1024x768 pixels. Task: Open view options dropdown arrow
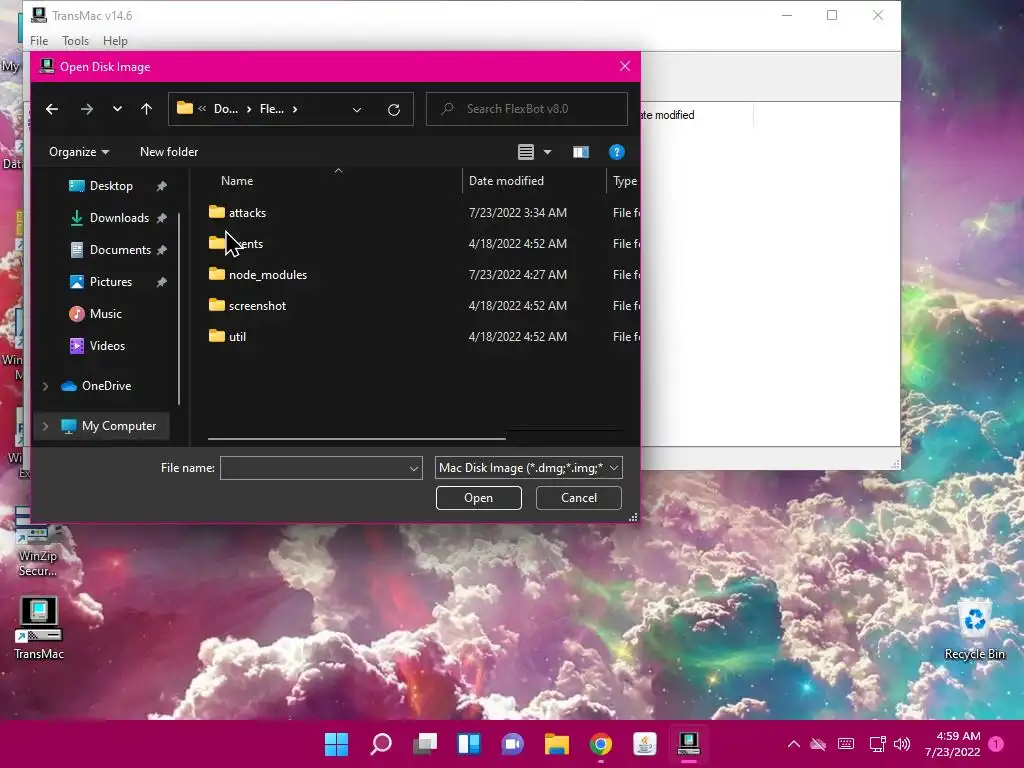point(547,152)
